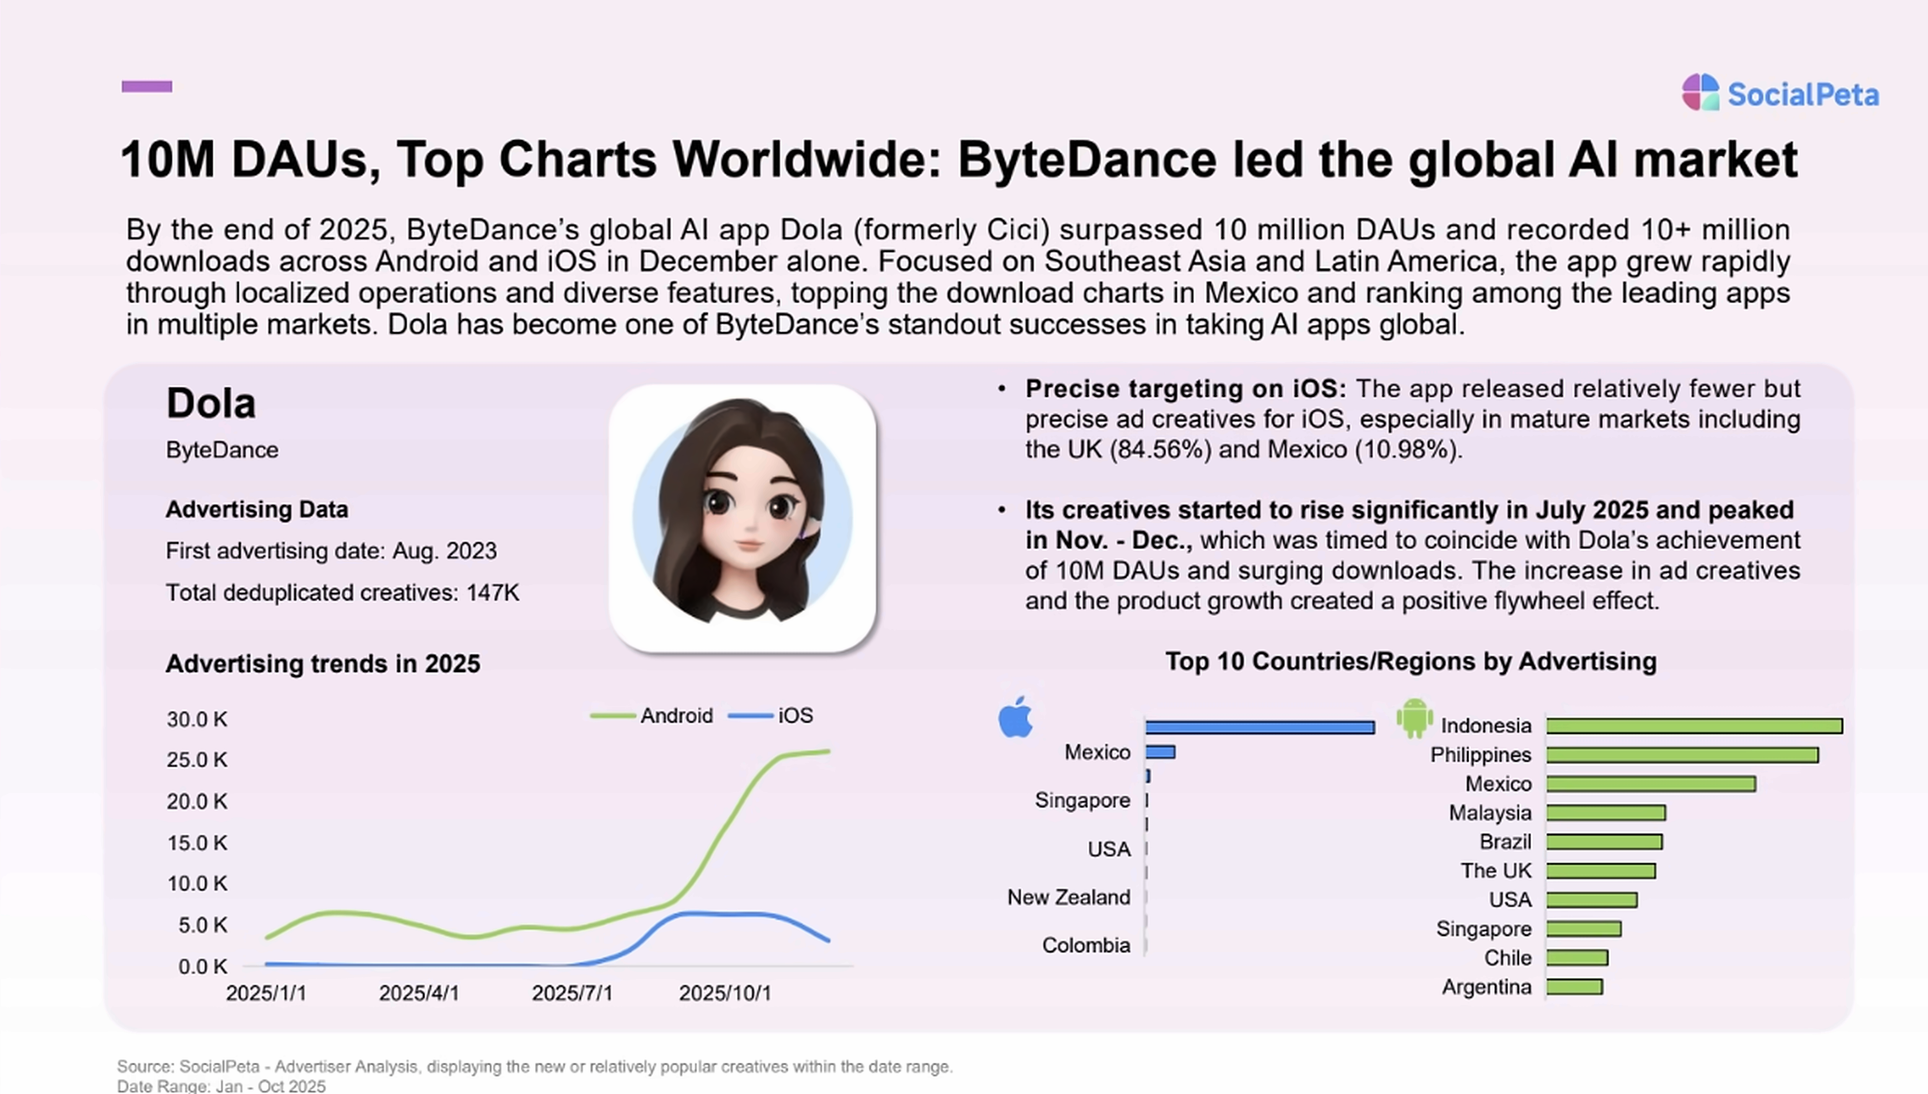Click the Argentina bar in Android chart
Viewport: 1928px width, 1094px height.
(x=1574, y=987)
